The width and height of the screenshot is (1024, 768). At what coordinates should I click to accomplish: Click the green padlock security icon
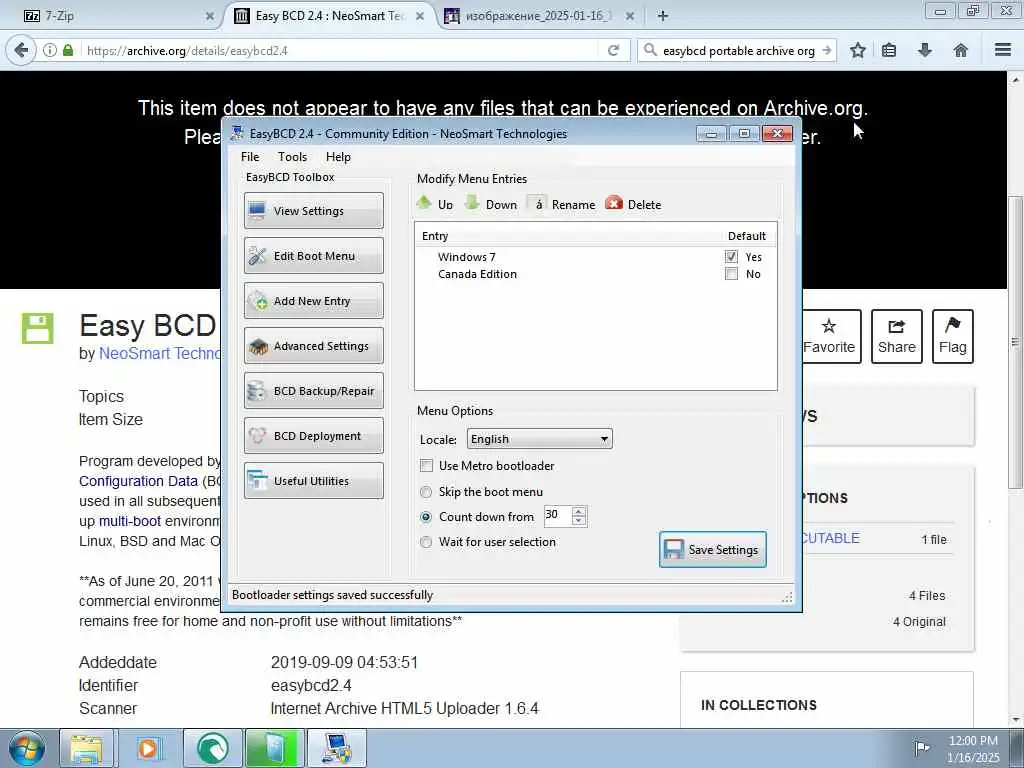68,50
